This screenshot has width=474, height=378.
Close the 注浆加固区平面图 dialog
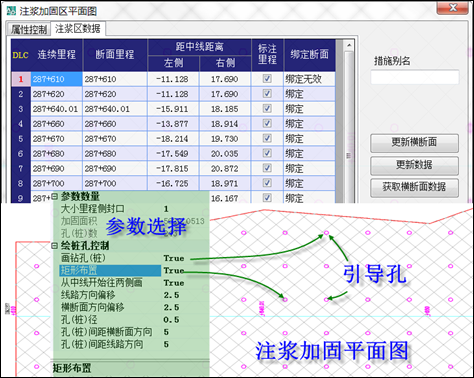(453, 8)
